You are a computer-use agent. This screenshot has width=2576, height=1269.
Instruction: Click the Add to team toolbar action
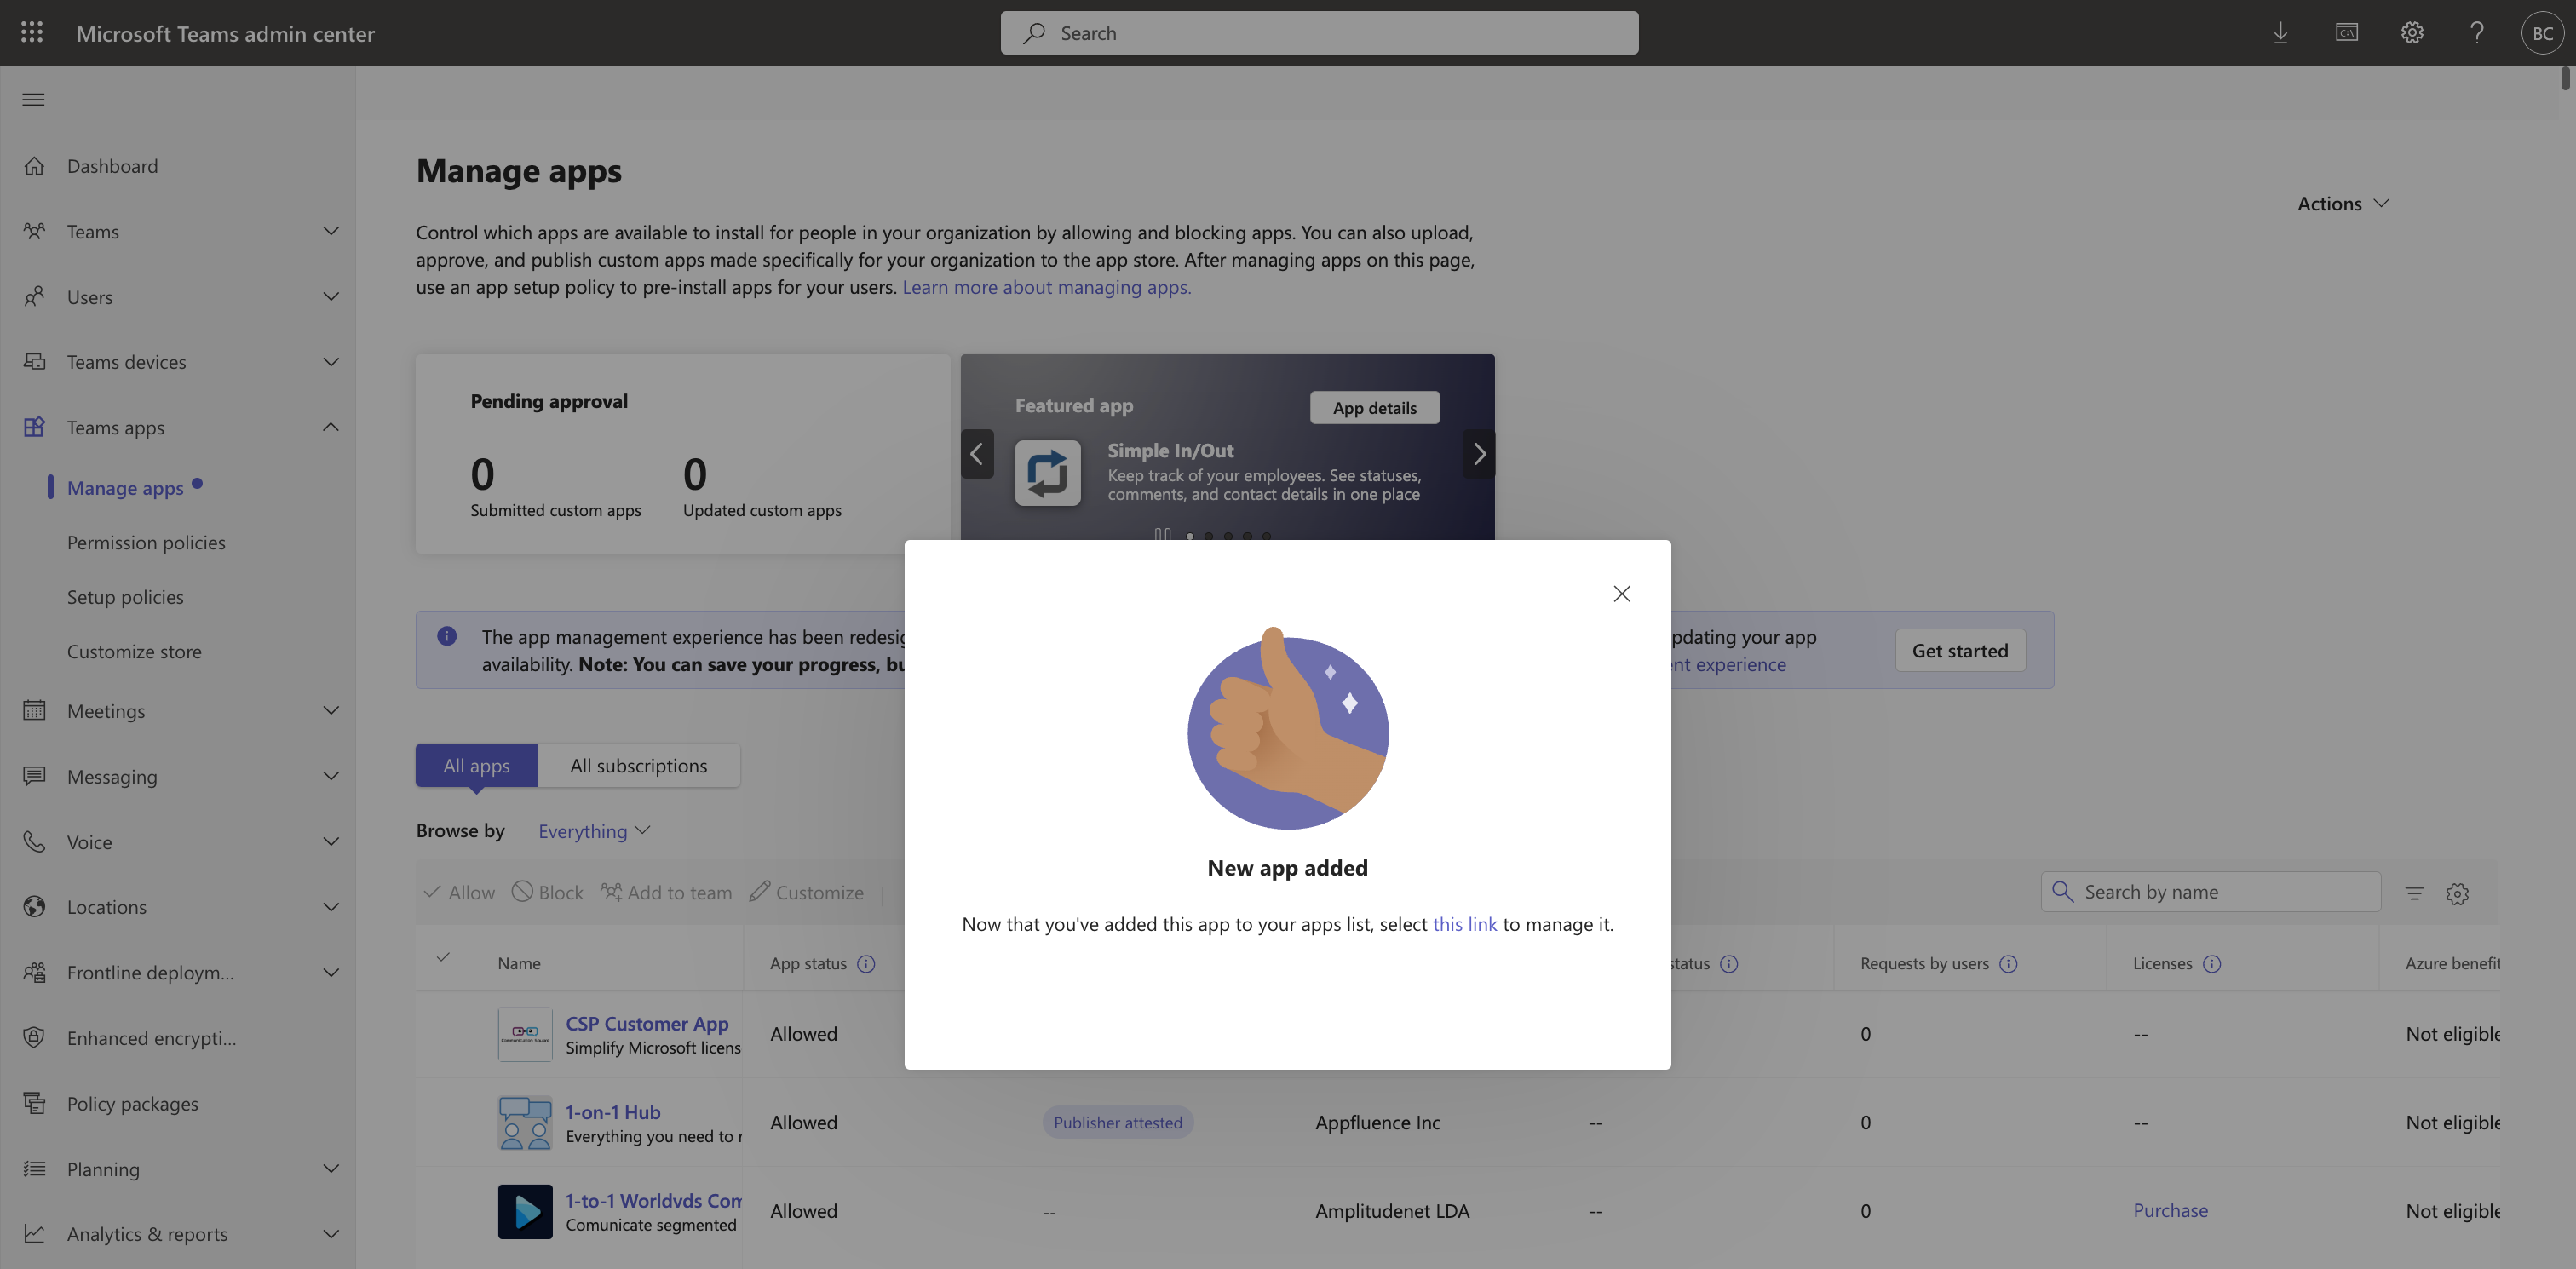pos(666,892)
